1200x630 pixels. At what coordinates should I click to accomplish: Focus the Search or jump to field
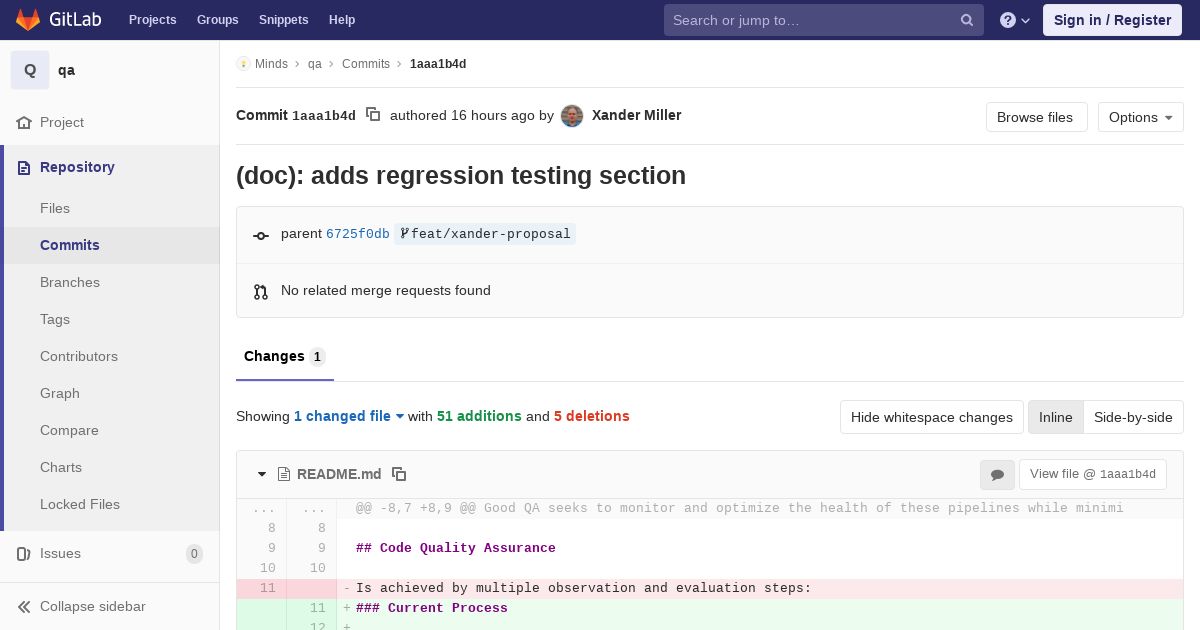pos(824,20)
